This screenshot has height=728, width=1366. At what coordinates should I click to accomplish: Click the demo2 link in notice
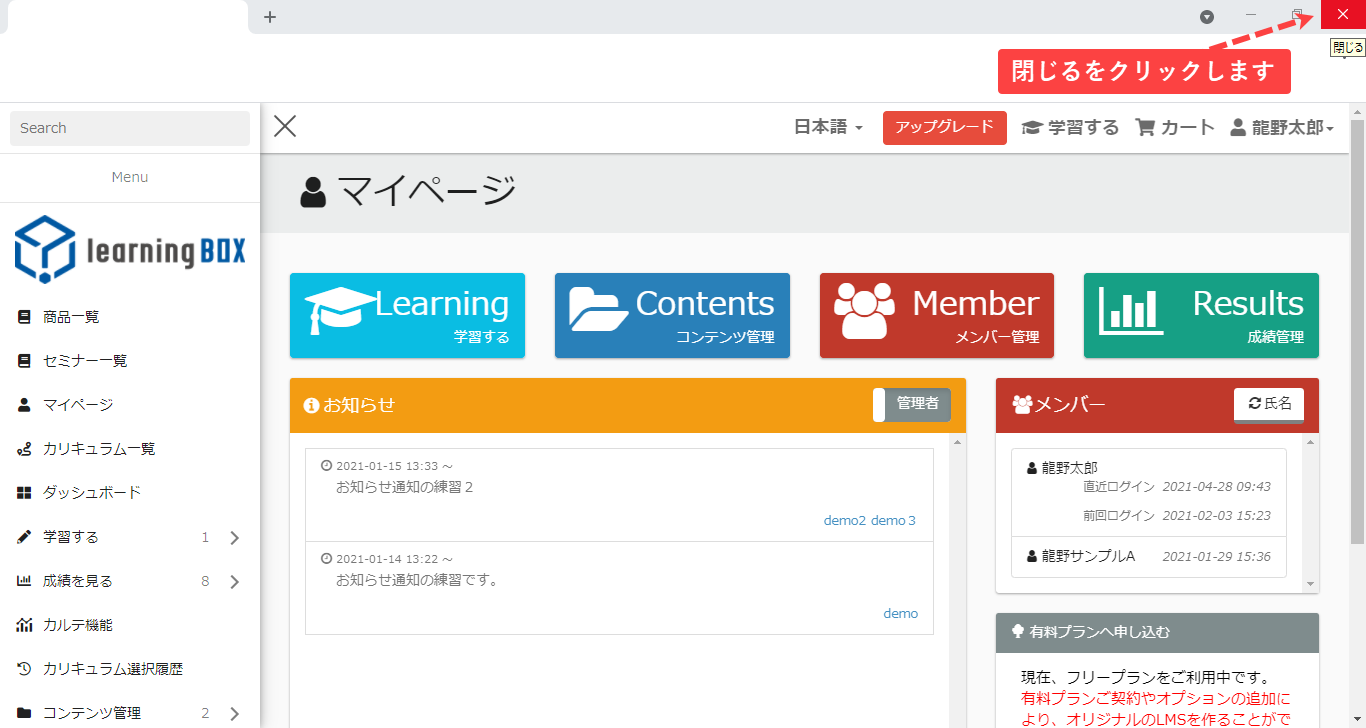[x=844, y=520]
